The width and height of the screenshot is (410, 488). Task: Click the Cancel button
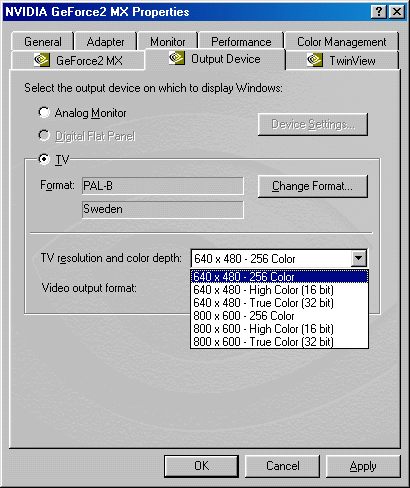pos(282,466)
